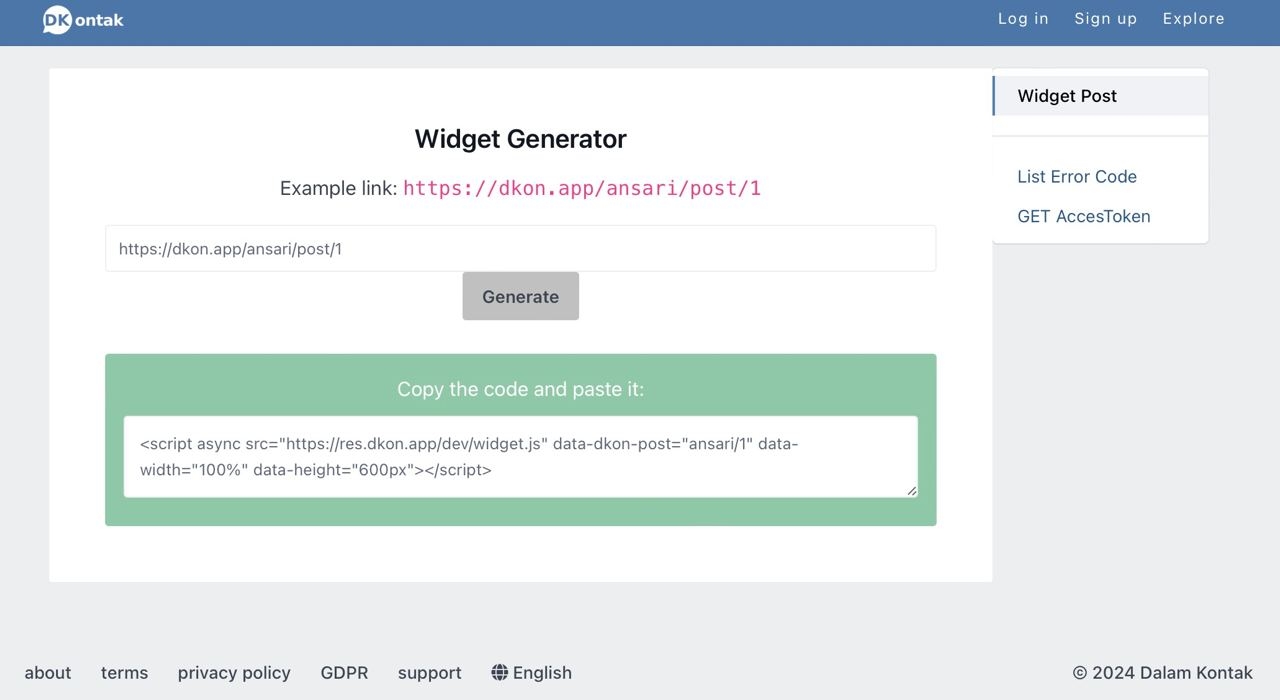Open the GDPR footer link
The width and height of the screenshot is (1280, 700).
coord(344,673)
